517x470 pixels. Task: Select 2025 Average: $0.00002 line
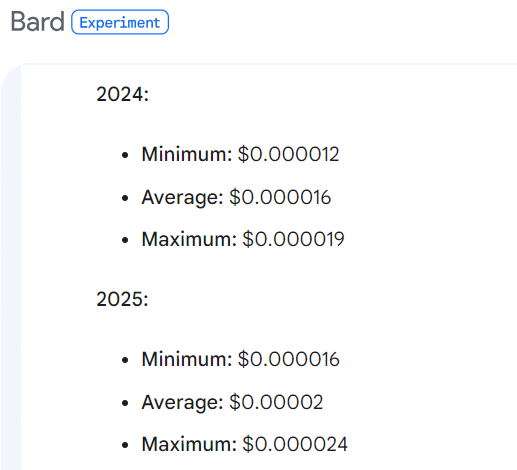(x=232, y=402)
